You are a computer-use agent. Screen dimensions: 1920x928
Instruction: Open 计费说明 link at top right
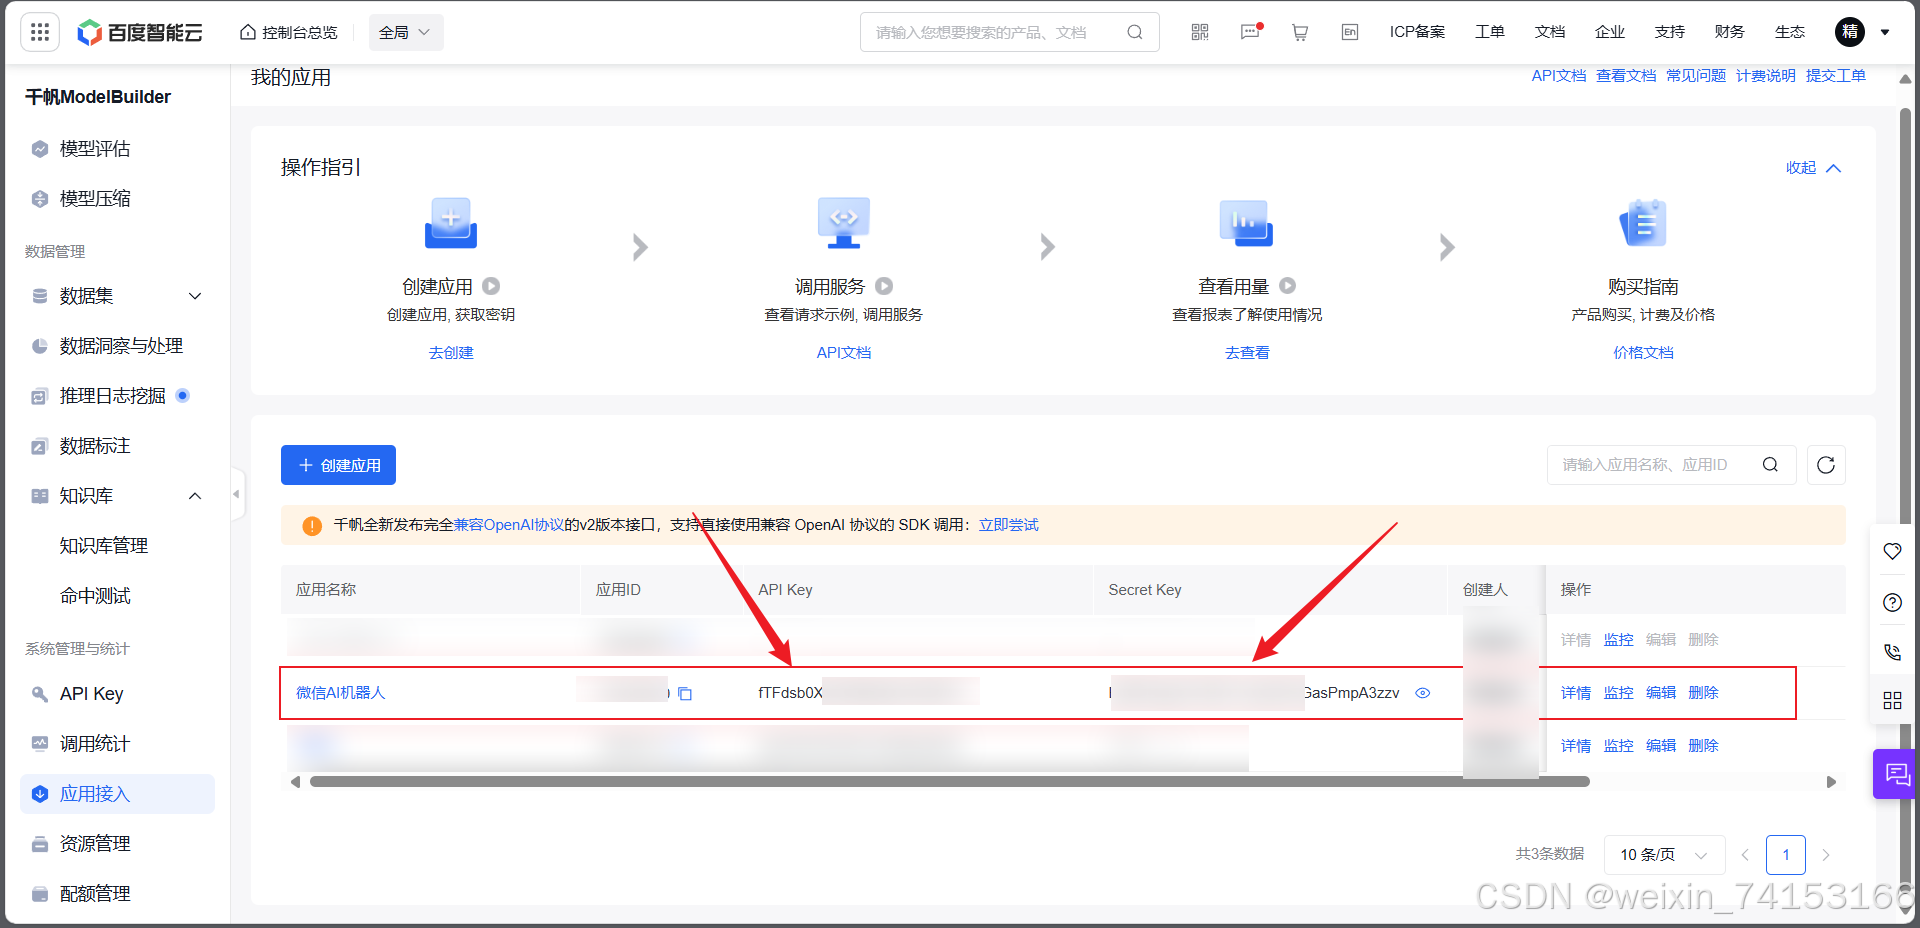1765,76
